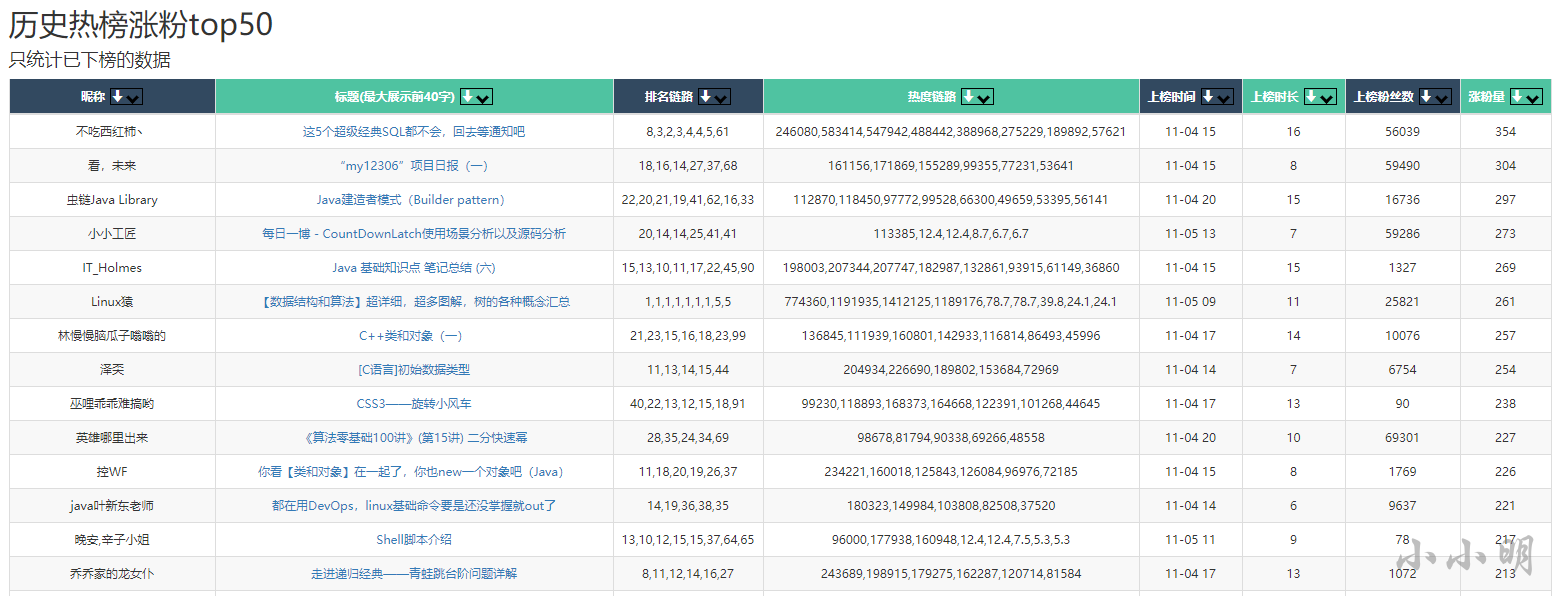Click the fans count cell 59490
This screenshot has height=596, width=1554.
point(1403,166)
